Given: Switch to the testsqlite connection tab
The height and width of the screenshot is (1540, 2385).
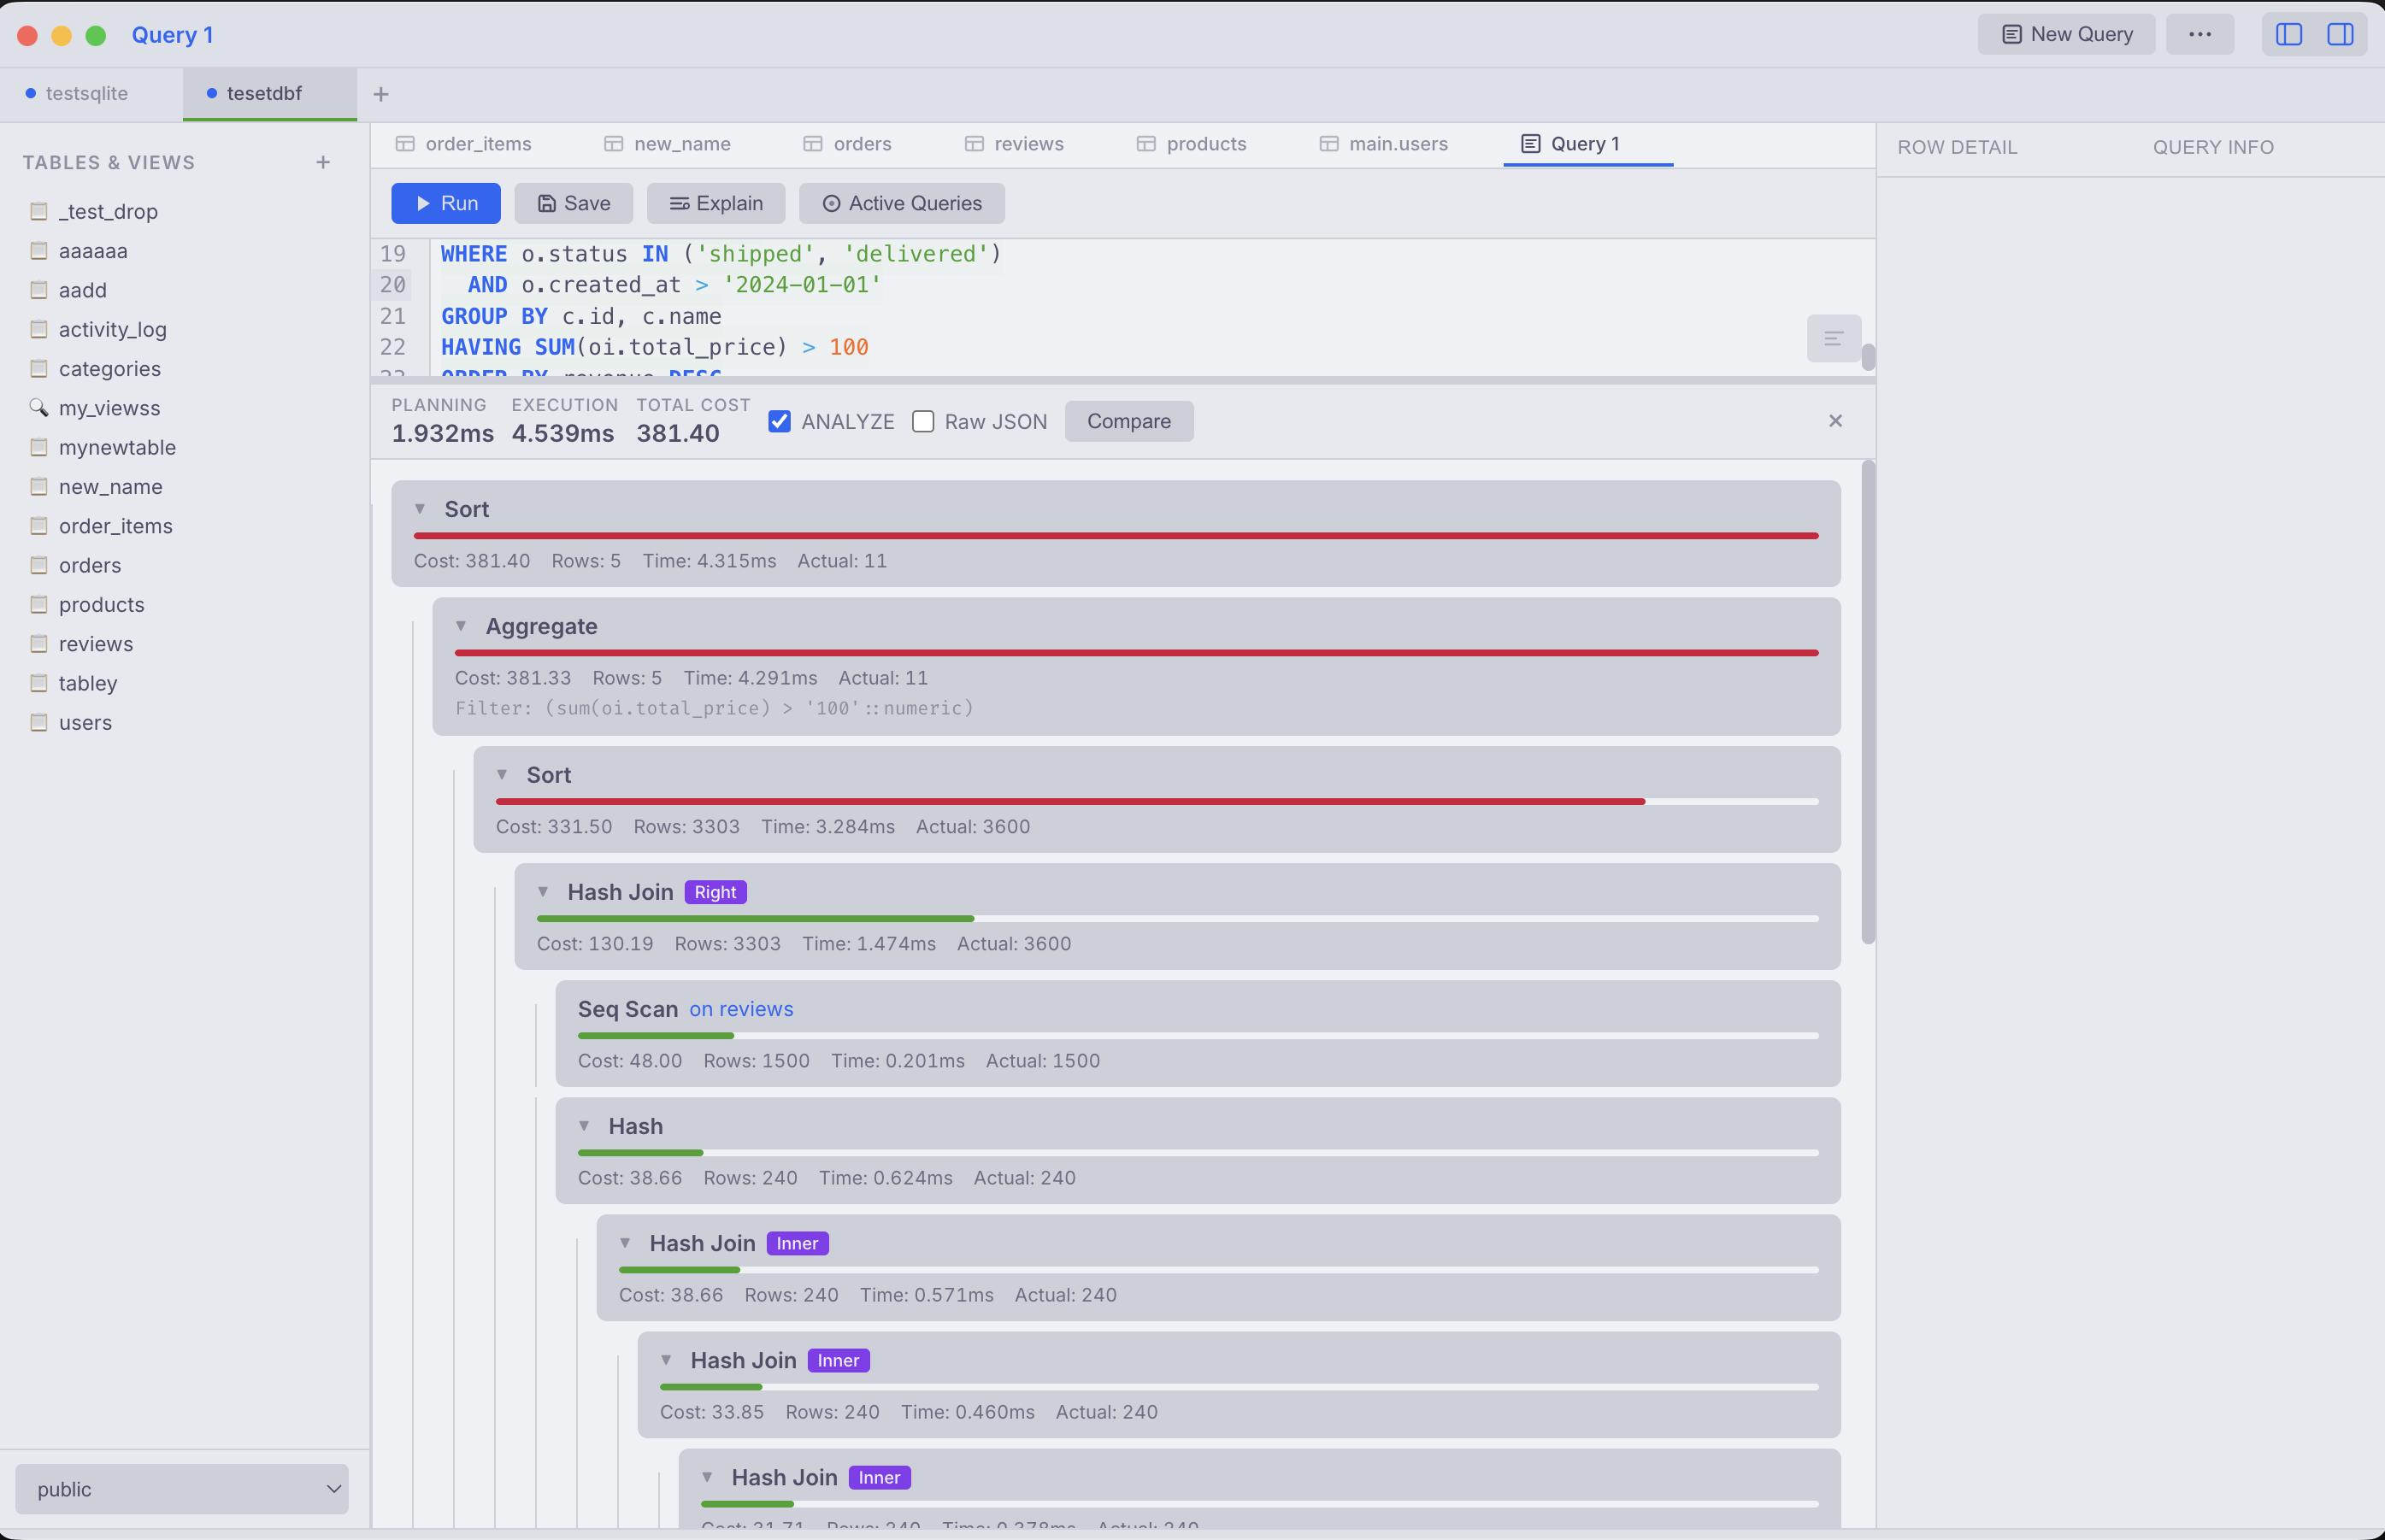Looking at the screenshot, I should (87, 94).
